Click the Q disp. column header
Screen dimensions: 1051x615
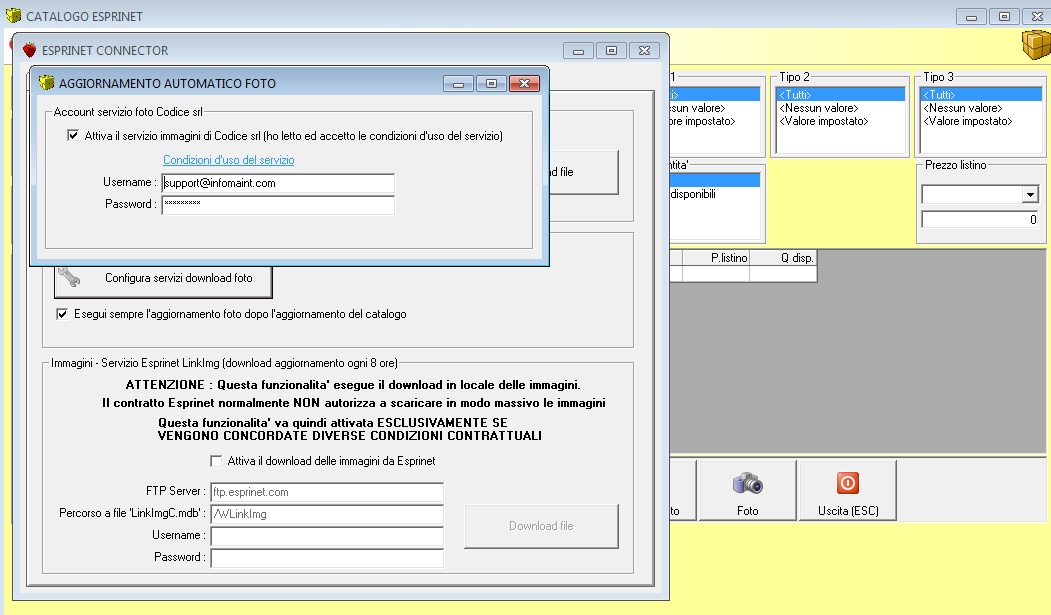783,258
